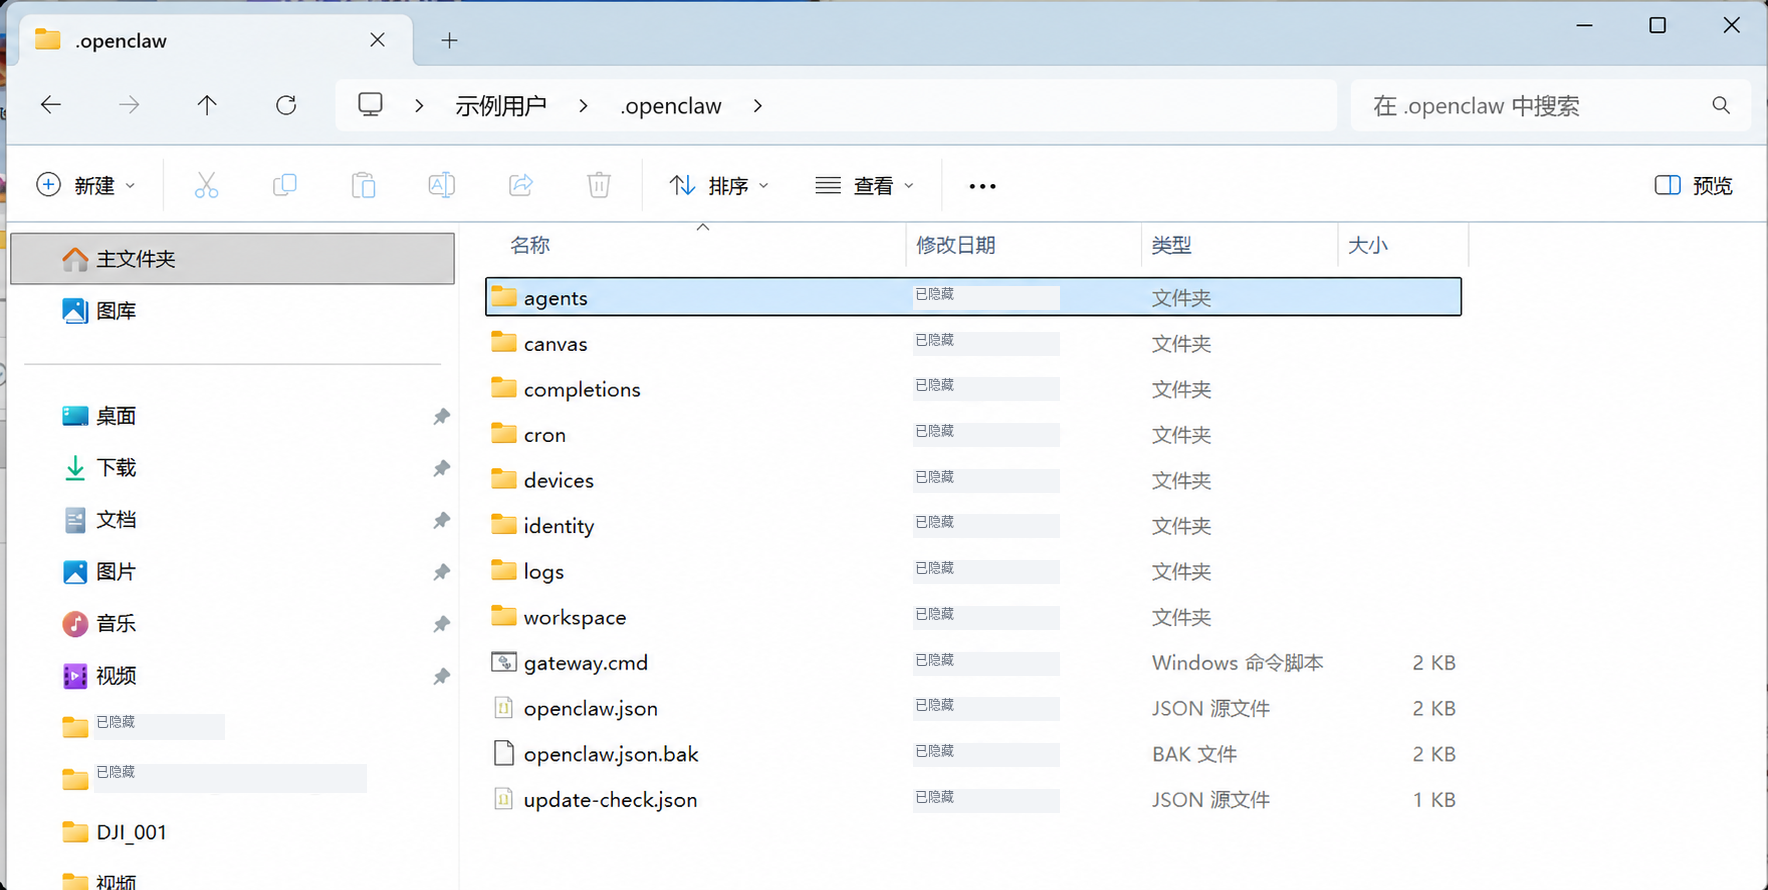This screenshot has height=890, width=1768.
Task: Expand chevron after 示例用户 in address bar
Action: (583, 105)
